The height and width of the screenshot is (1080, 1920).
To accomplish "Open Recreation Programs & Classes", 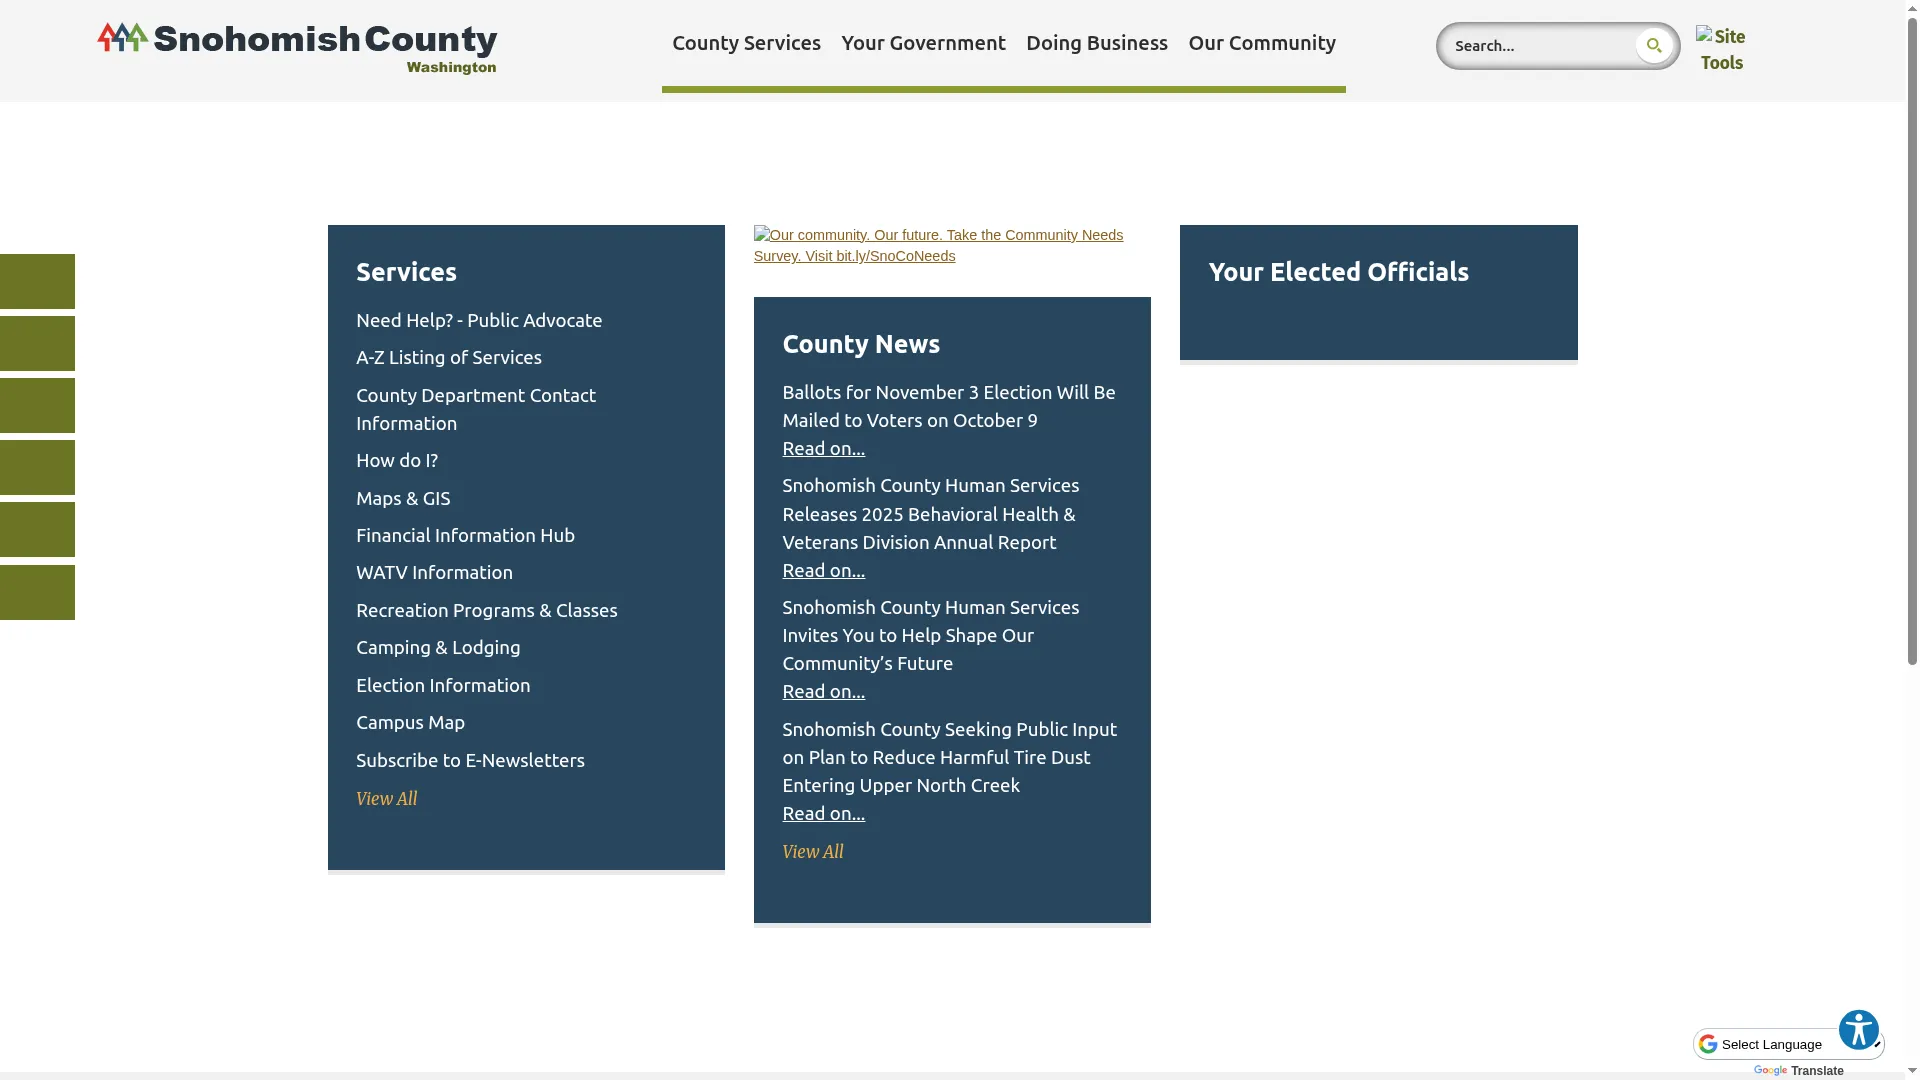I will [487, 611].
